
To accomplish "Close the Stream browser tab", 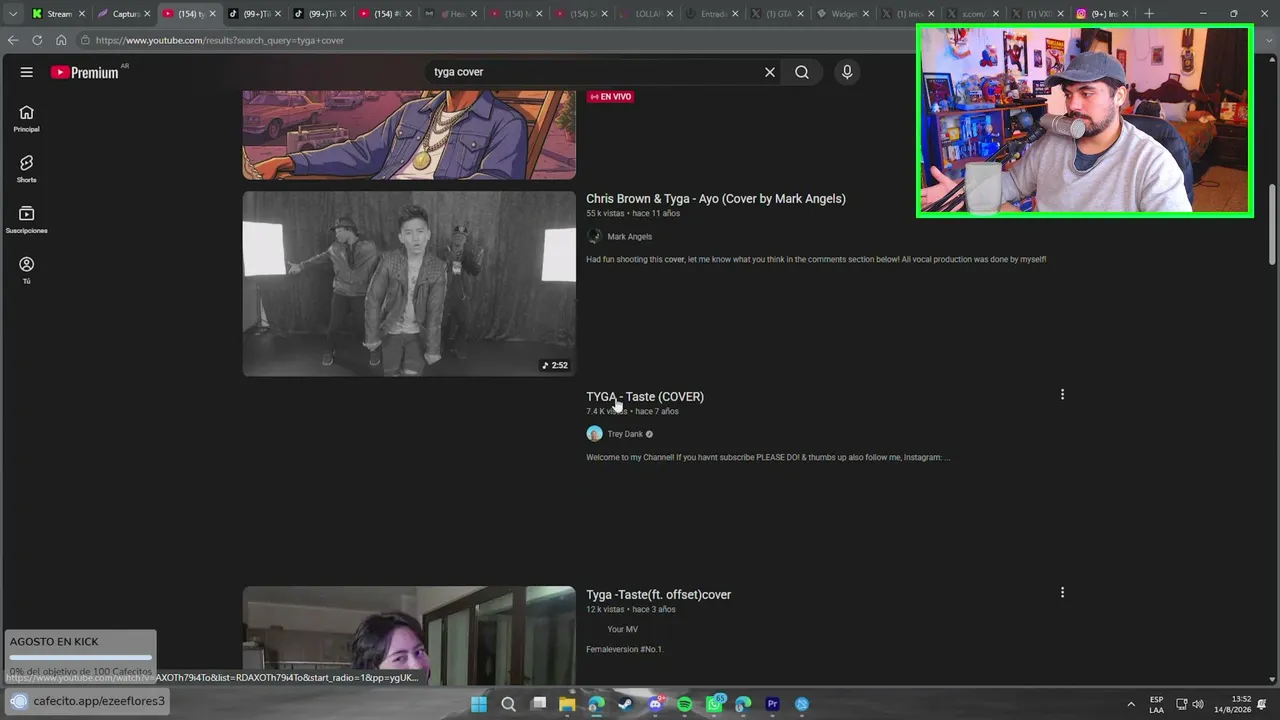I will 82,14.
